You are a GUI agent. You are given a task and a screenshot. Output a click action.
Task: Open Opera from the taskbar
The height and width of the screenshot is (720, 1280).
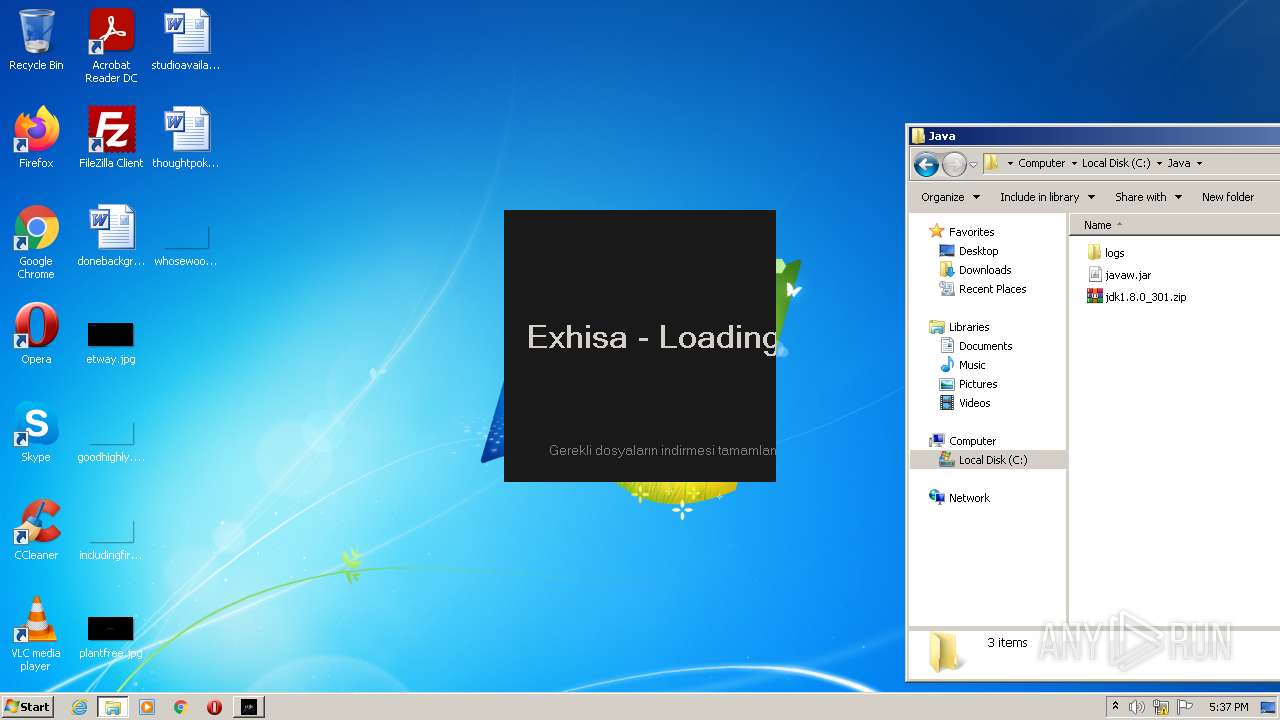click(x=214, y=707)
